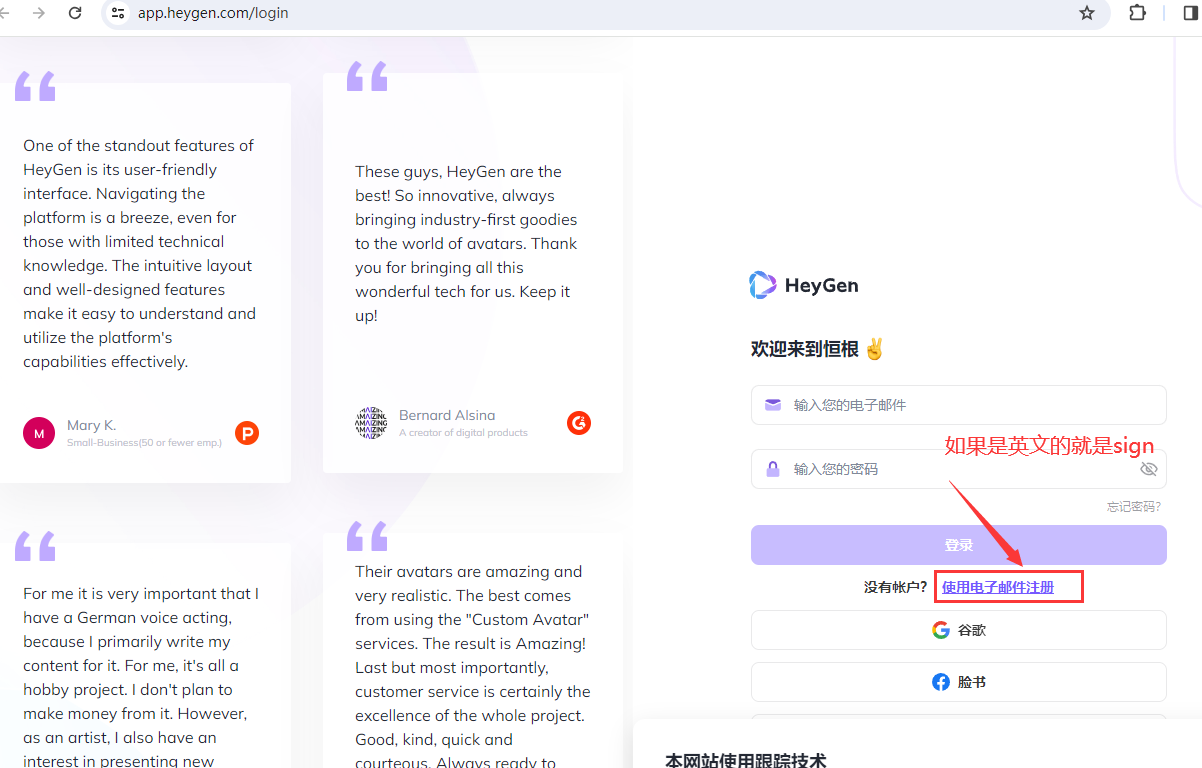The height and width of the screenshot is (768, 1202).
Task: Click "A creator of digital products" text
Action: coord(463,433)
